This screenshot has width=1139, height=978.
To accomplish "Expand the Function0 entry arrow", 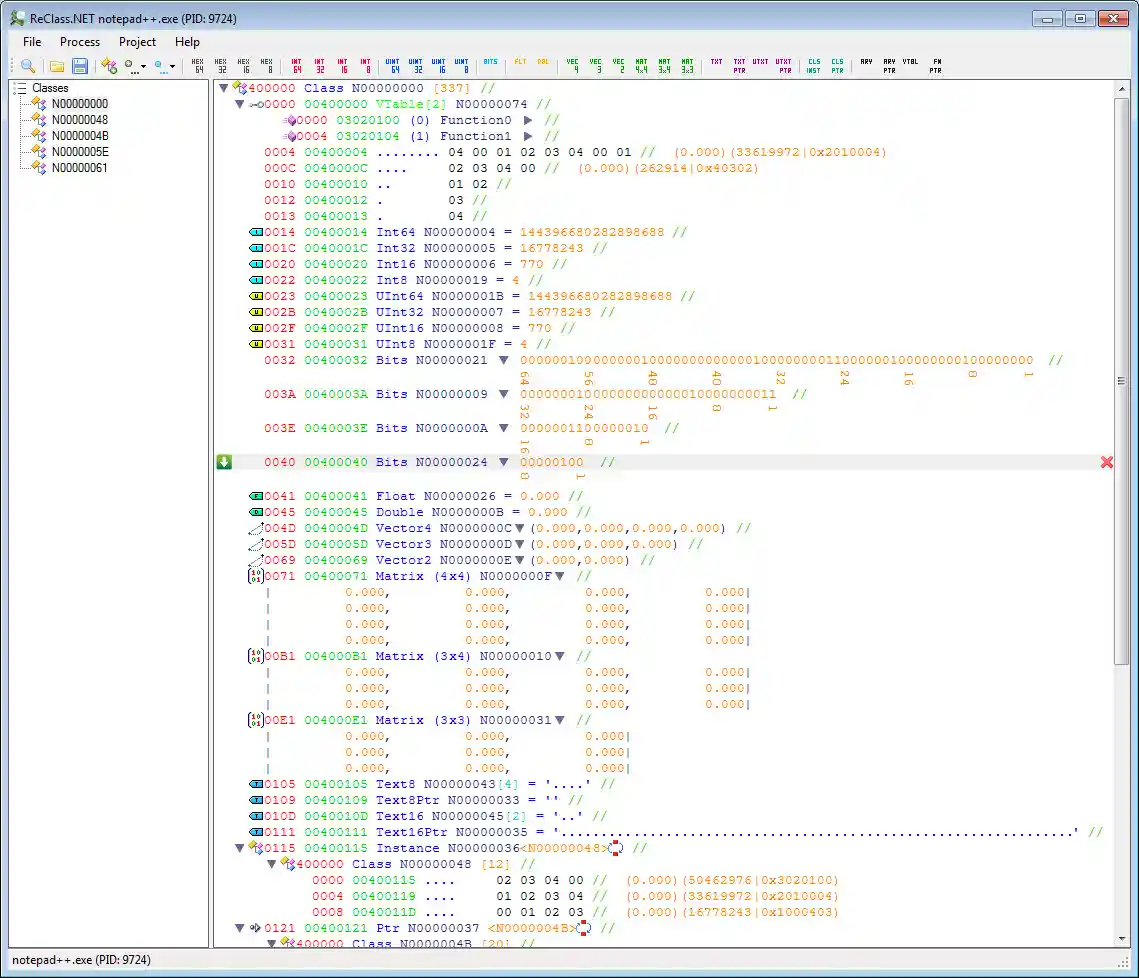I will click(x=528, y=120).
